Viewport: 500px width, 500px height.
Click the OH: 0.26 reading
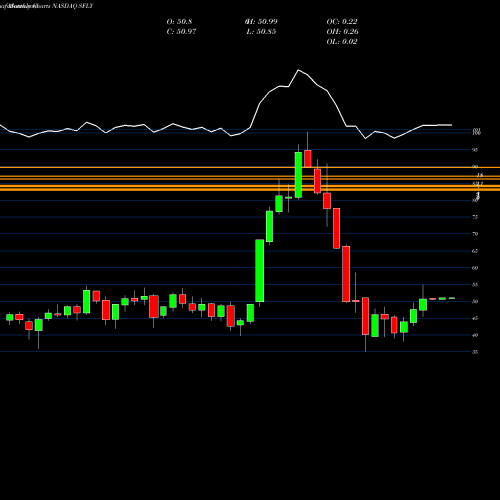(x=342, y=32)
